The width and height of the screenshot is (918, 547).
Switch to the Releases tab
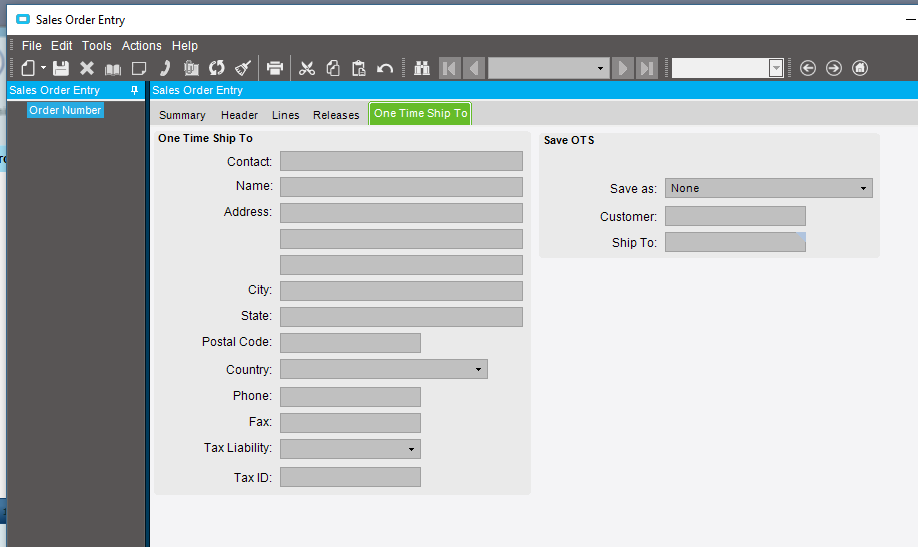coord(336,115)
